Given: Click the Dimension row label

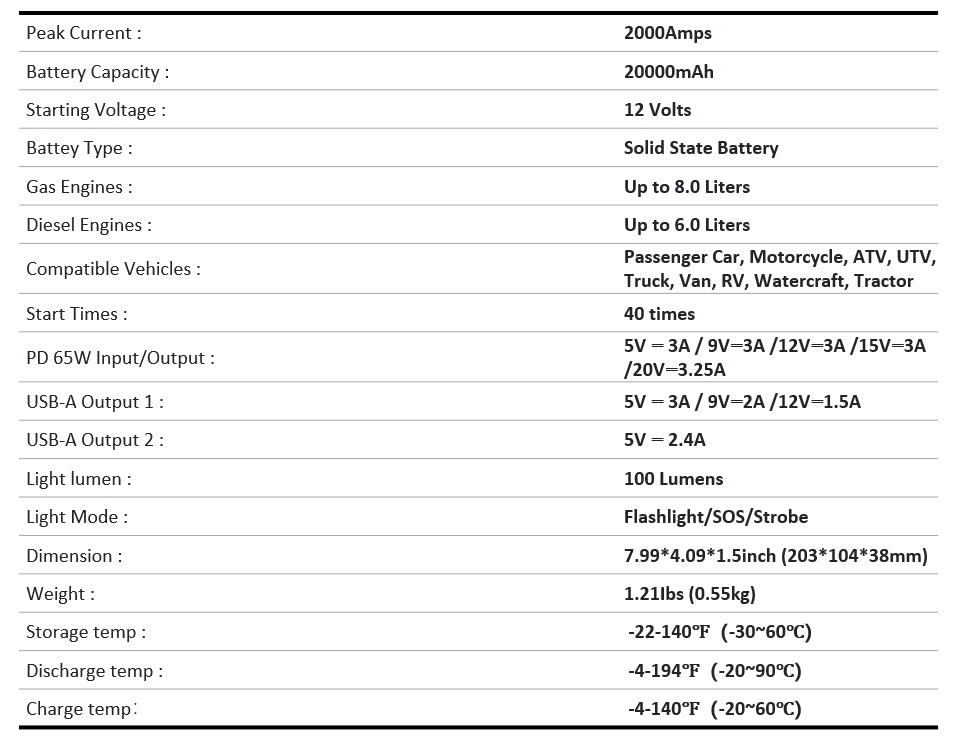Looking at the screenshot, I should pyautogui.click(x=74, y=556).
